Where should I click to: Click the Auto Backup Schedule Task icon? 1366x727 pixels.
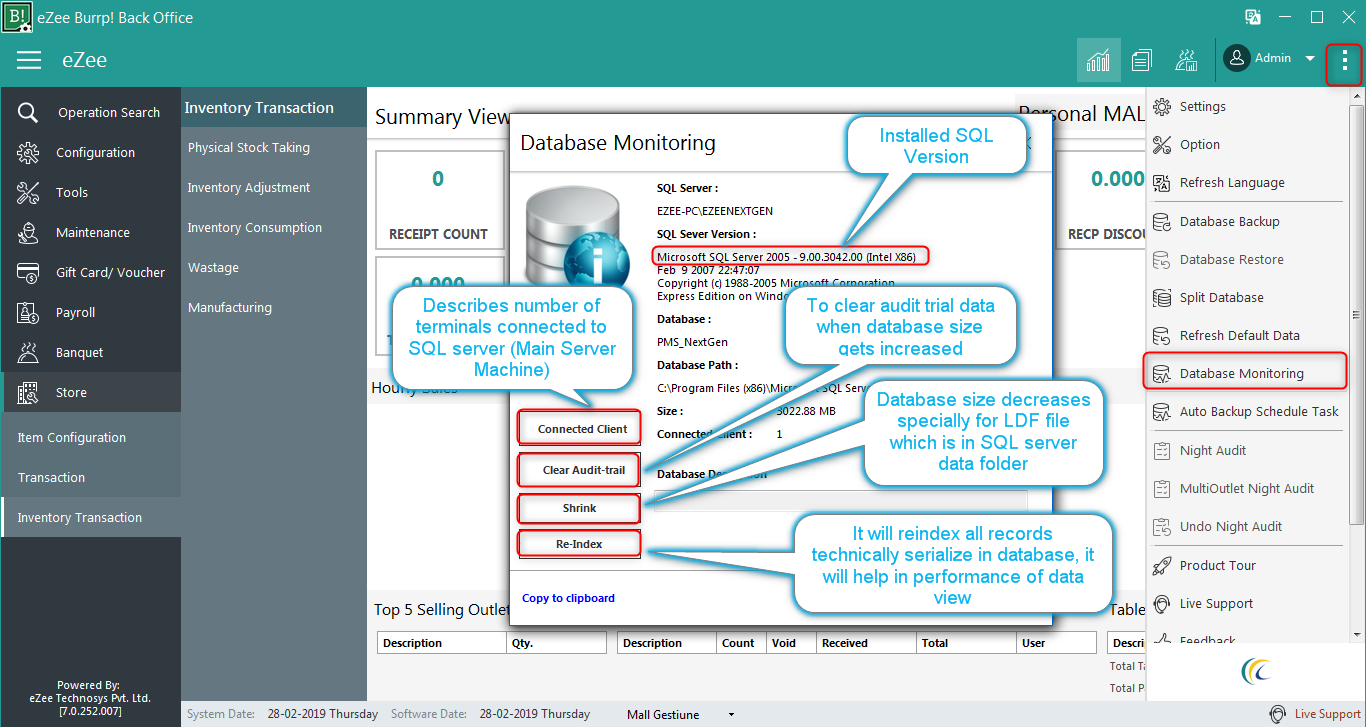pyautogui.click(x=1162, y=411)
